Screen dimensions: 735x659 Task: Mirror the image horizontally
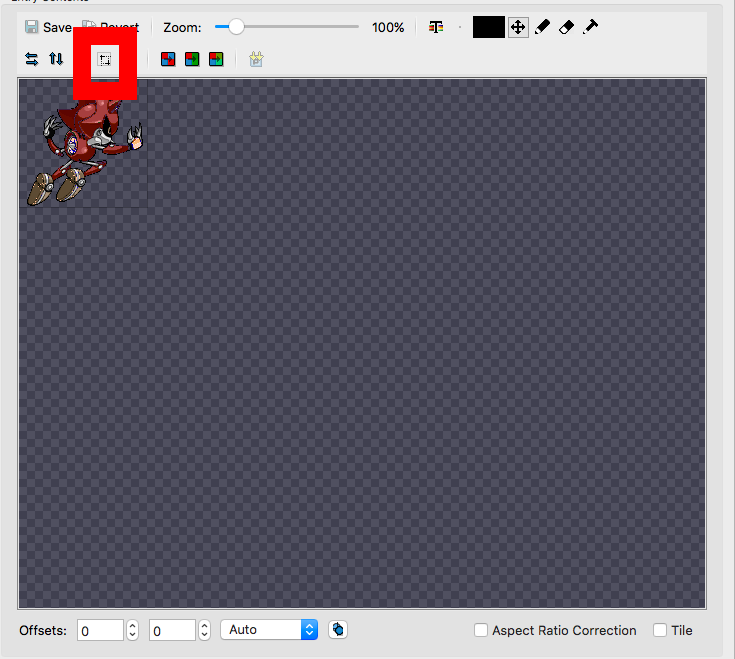point(31,59)
